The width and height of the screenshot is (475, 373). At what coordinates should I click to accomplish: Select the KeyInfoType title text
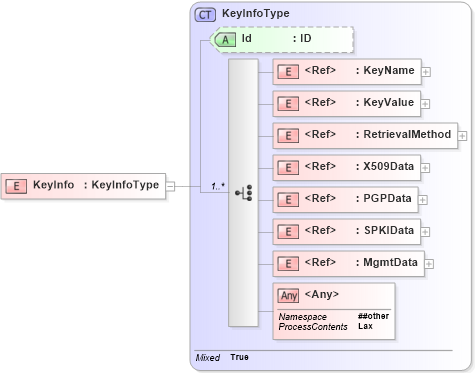click(256, 13)
